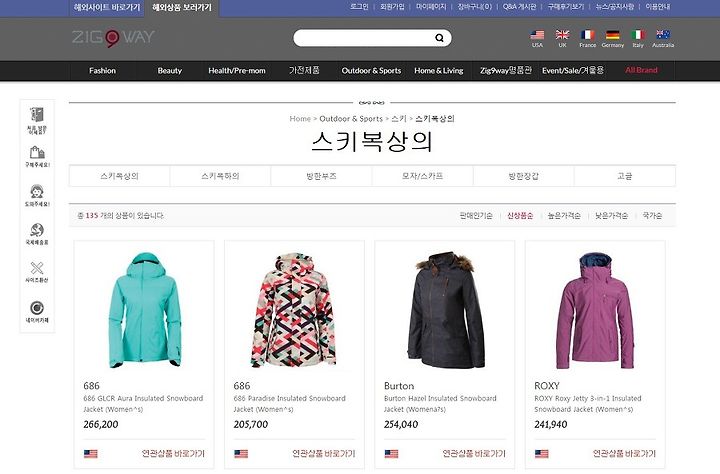
Task: Click inside the search input field
Action: click(365, 38)
